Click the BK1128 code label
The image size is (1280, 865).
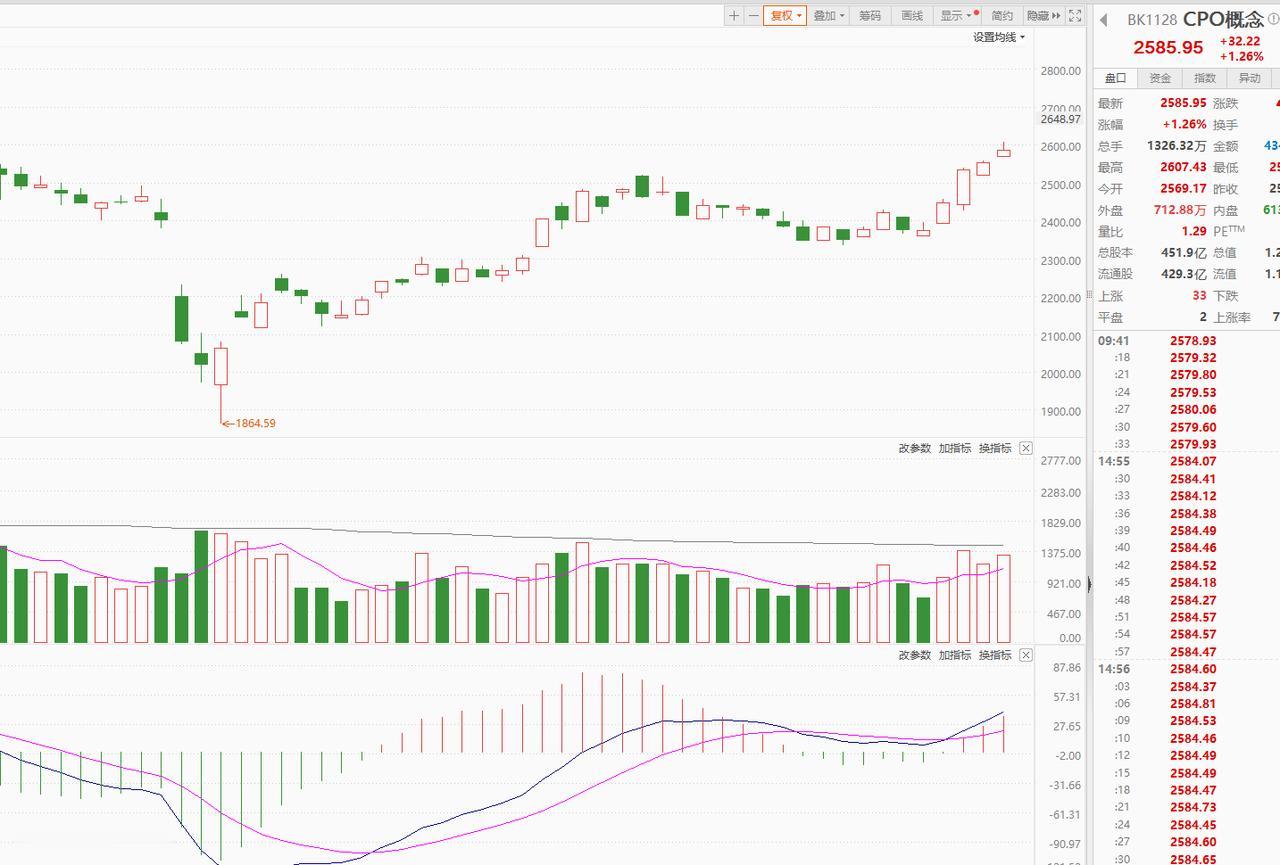tap(1152, 20)
